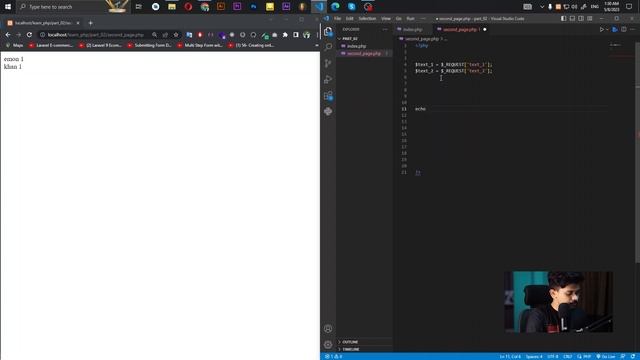Toggle the primary side bar layout icon
Image resolution: width=640 pixels, height=360 pixels.
563,18
